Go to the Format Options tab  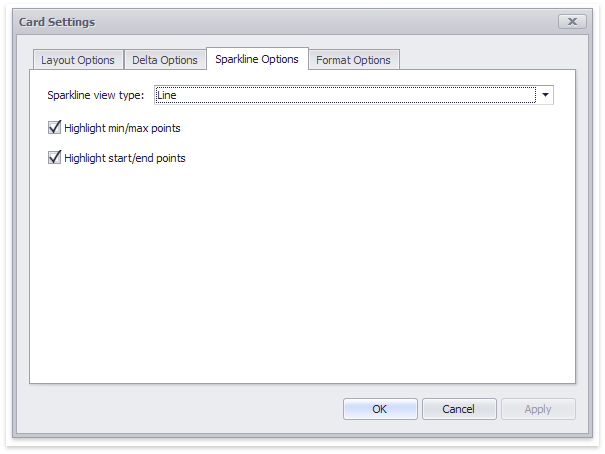tap(353, 60)
